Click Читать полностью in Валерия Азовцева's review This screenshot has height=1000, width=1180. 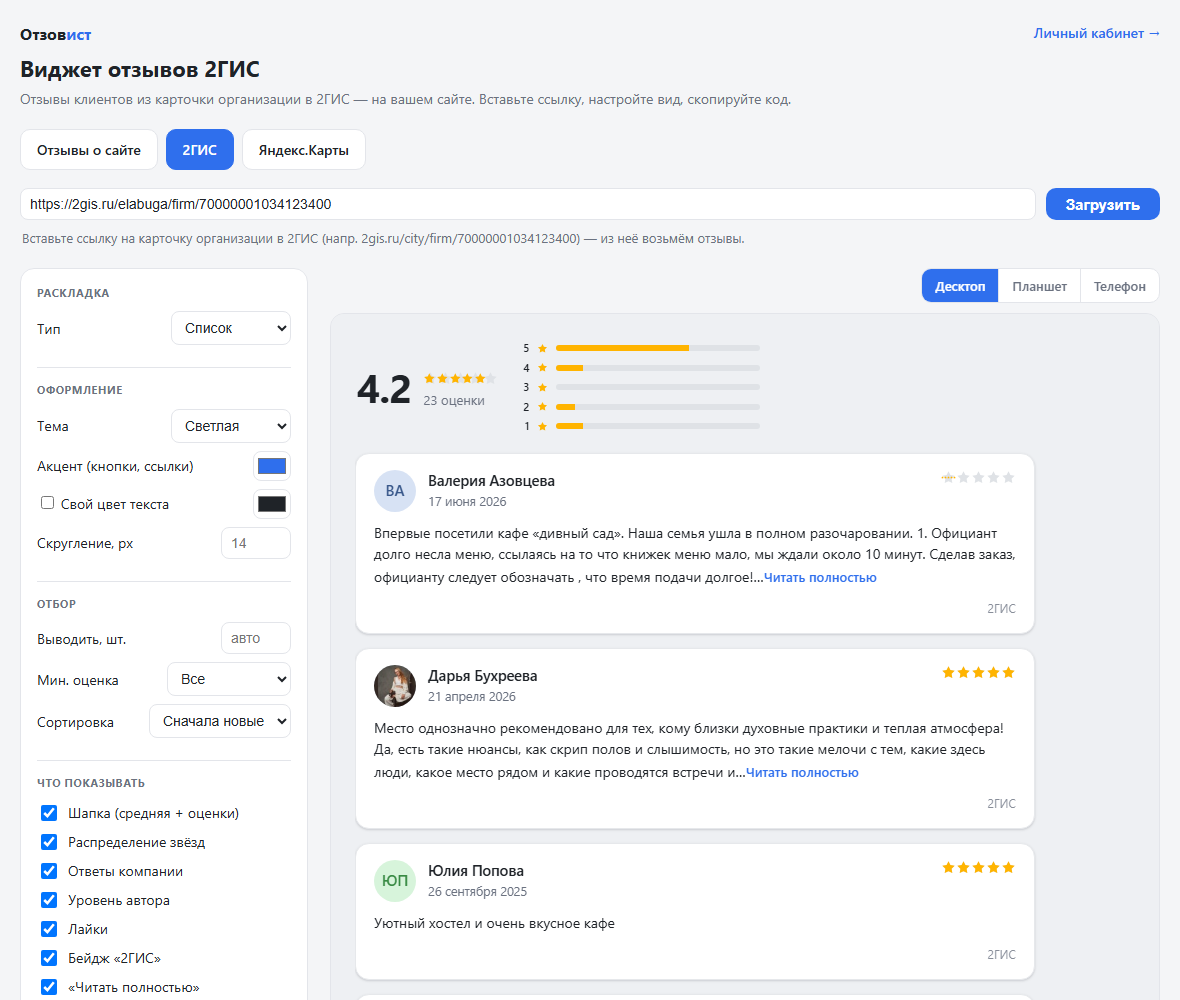[x=820, y=577]
